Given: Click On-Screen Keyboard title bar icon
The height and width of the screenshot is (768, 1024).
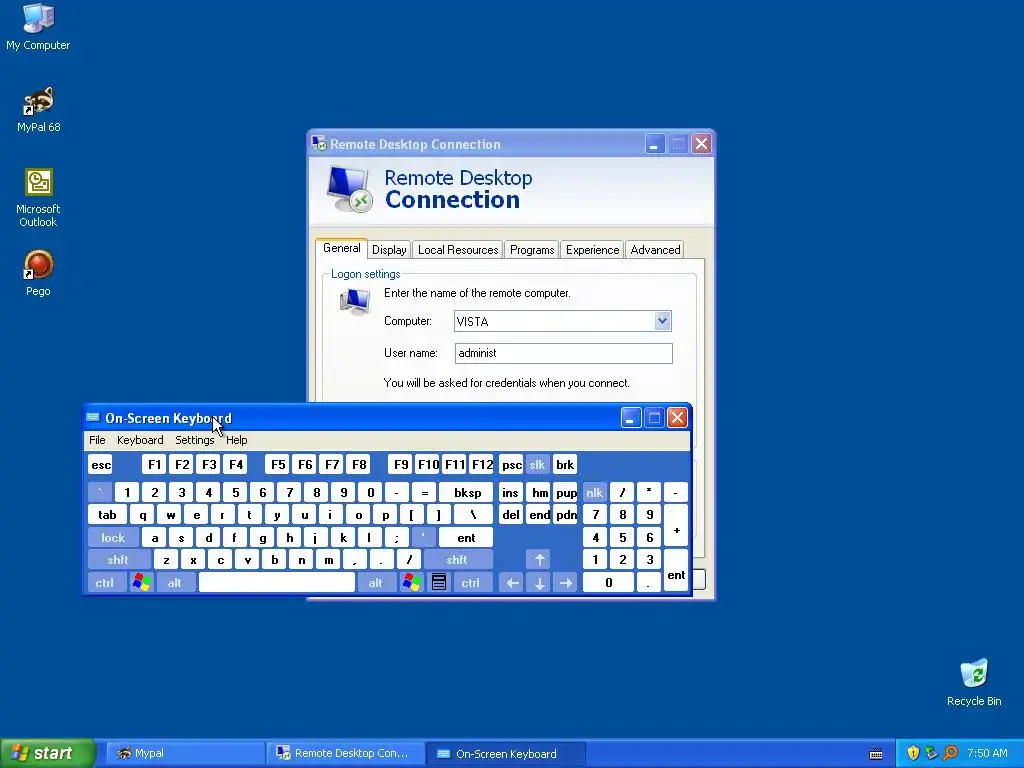Looking at the screenshot, I should pyautogui.click(x=93, y=417).
